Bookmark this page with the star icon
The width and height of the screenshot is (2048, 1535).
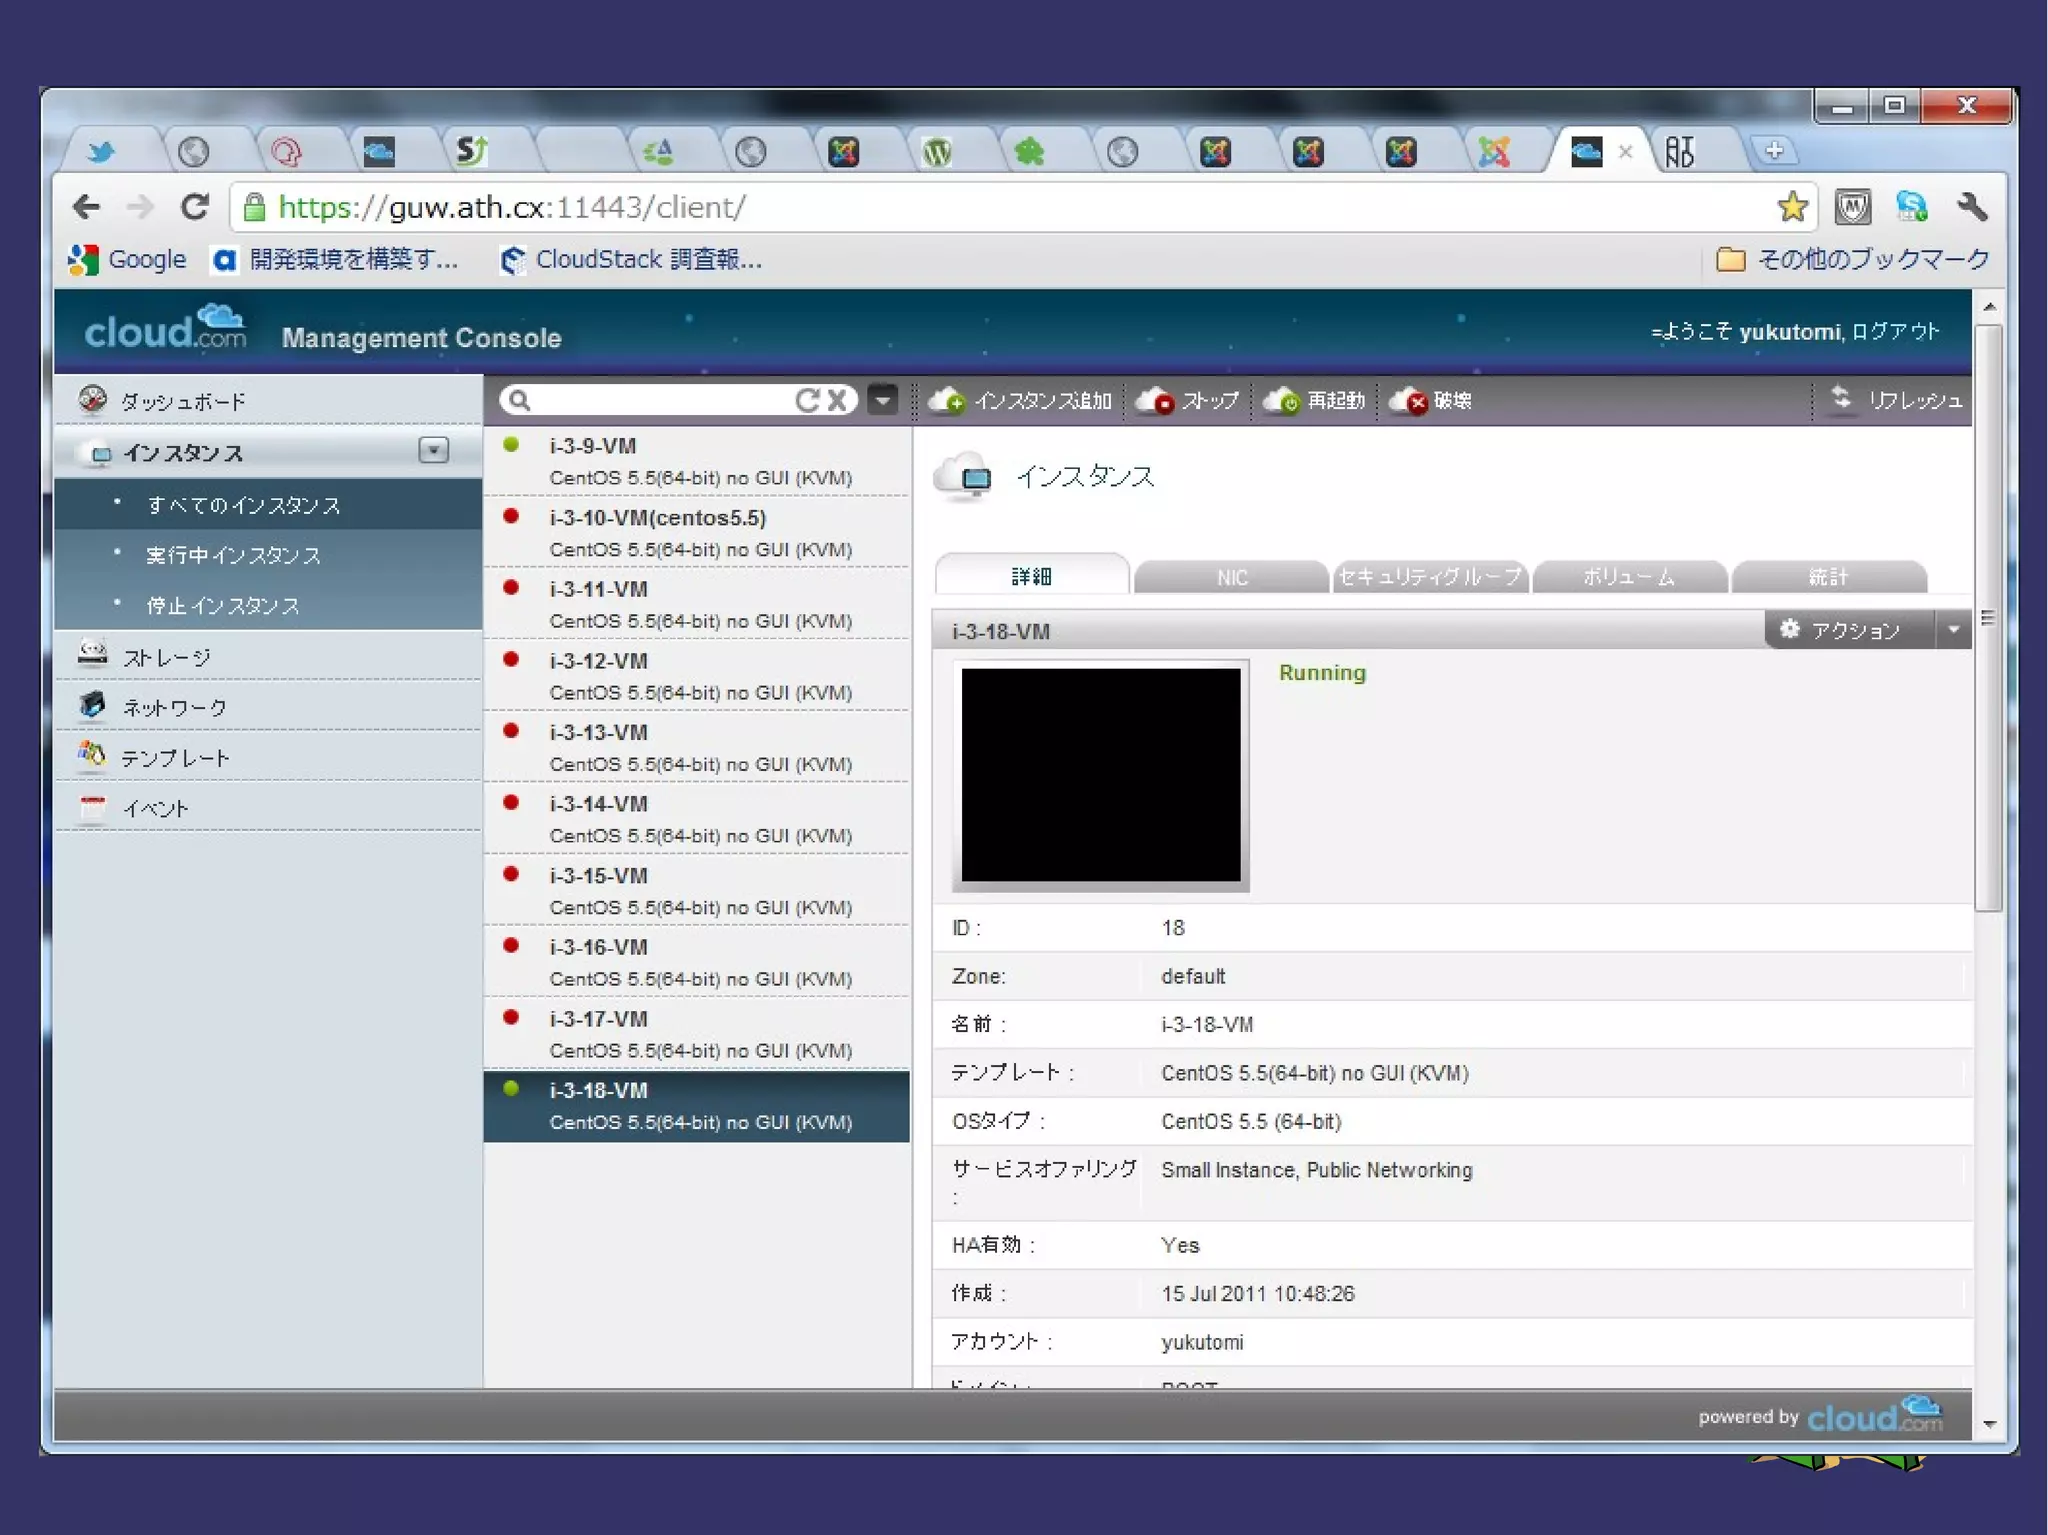click(x=1792, y=207)
